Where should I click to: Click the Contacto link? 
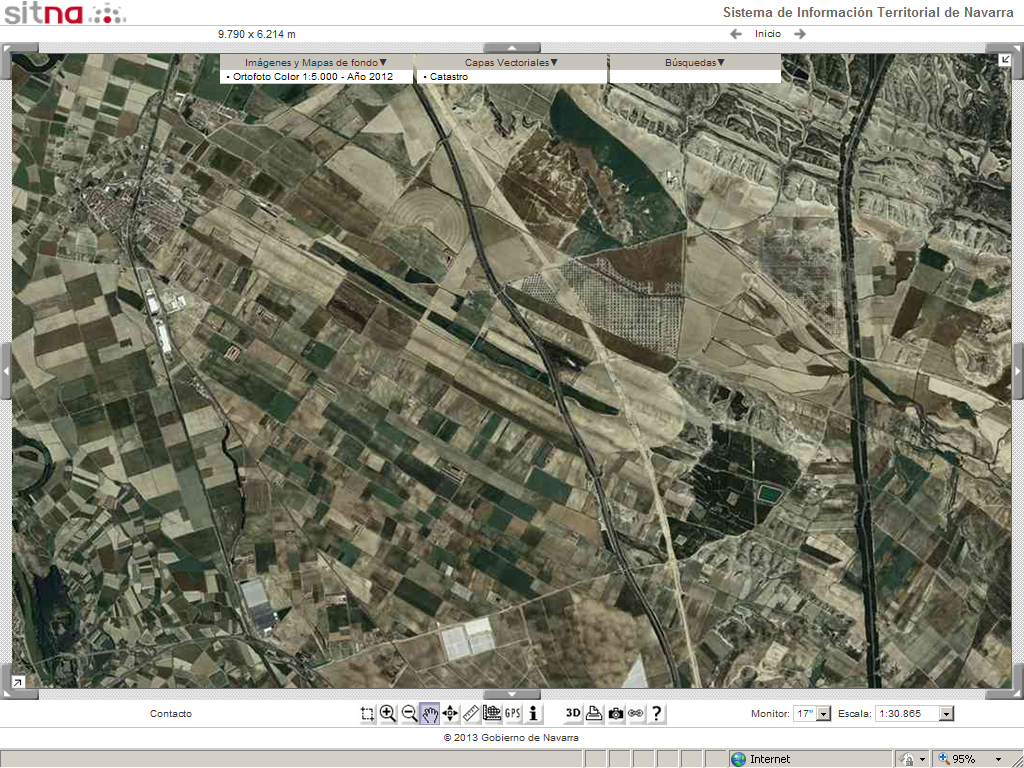click(x=171, y=714)
